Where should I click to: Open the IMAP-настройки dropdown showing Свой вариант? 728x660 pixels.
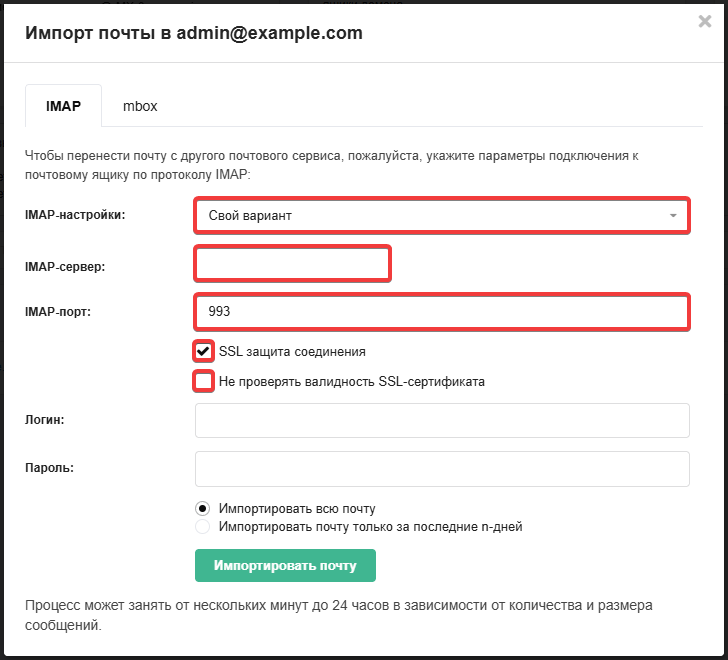tap(442, 215)
